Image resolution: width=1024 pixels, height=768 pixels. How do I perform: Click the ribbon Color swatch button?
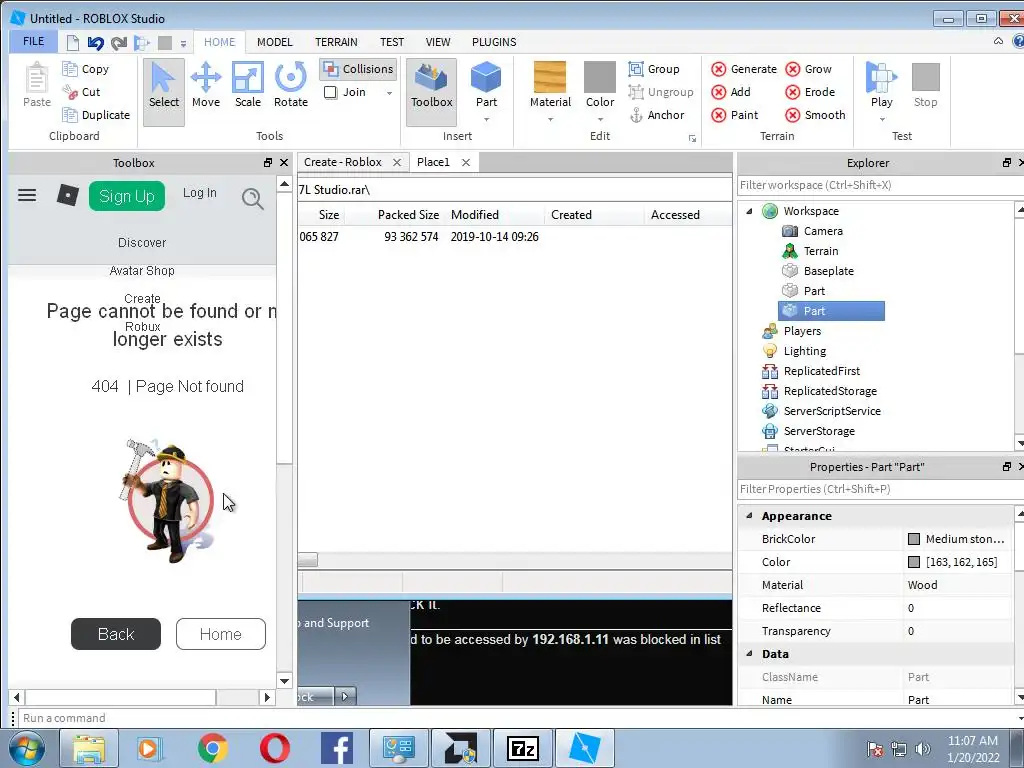pos(600,77)
